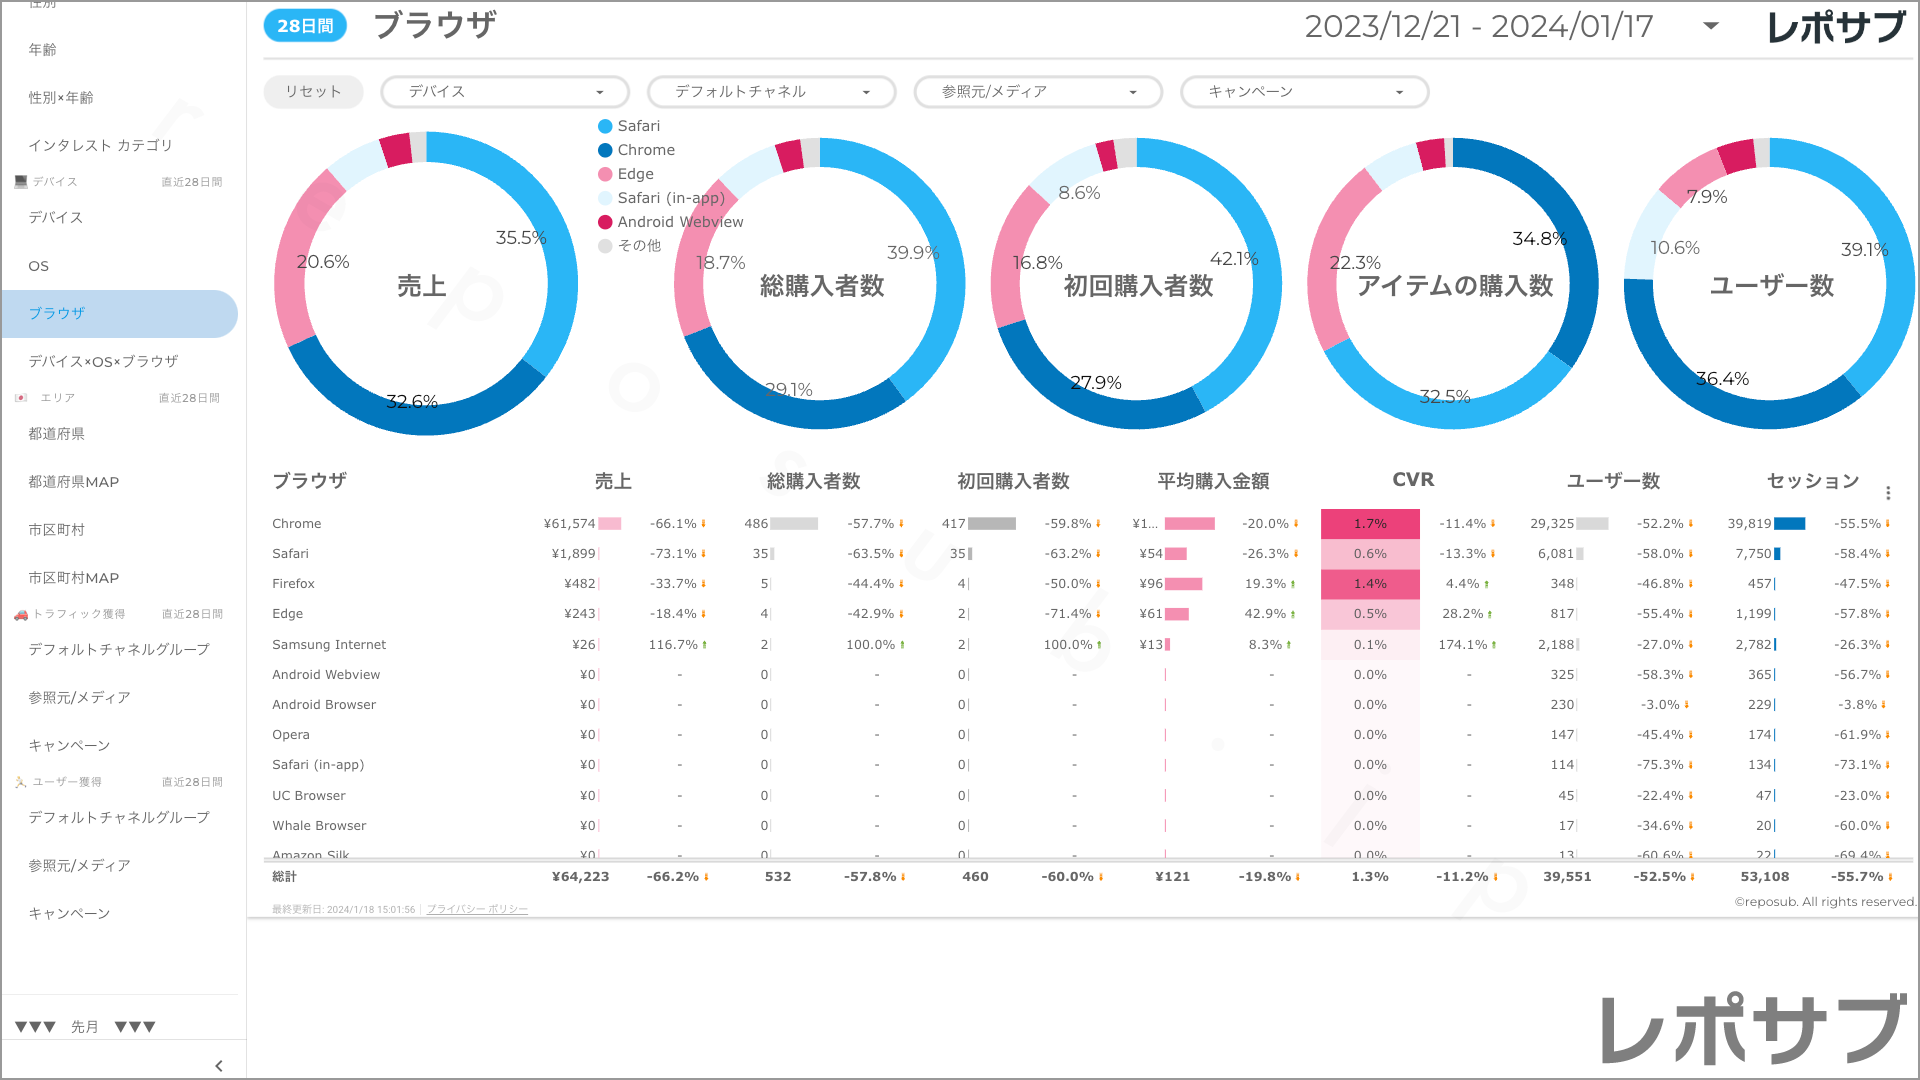This screenshot has height=1080, width=1920.
Task: Click the レポサブ logo at top right
Action: coord(1835,27)
